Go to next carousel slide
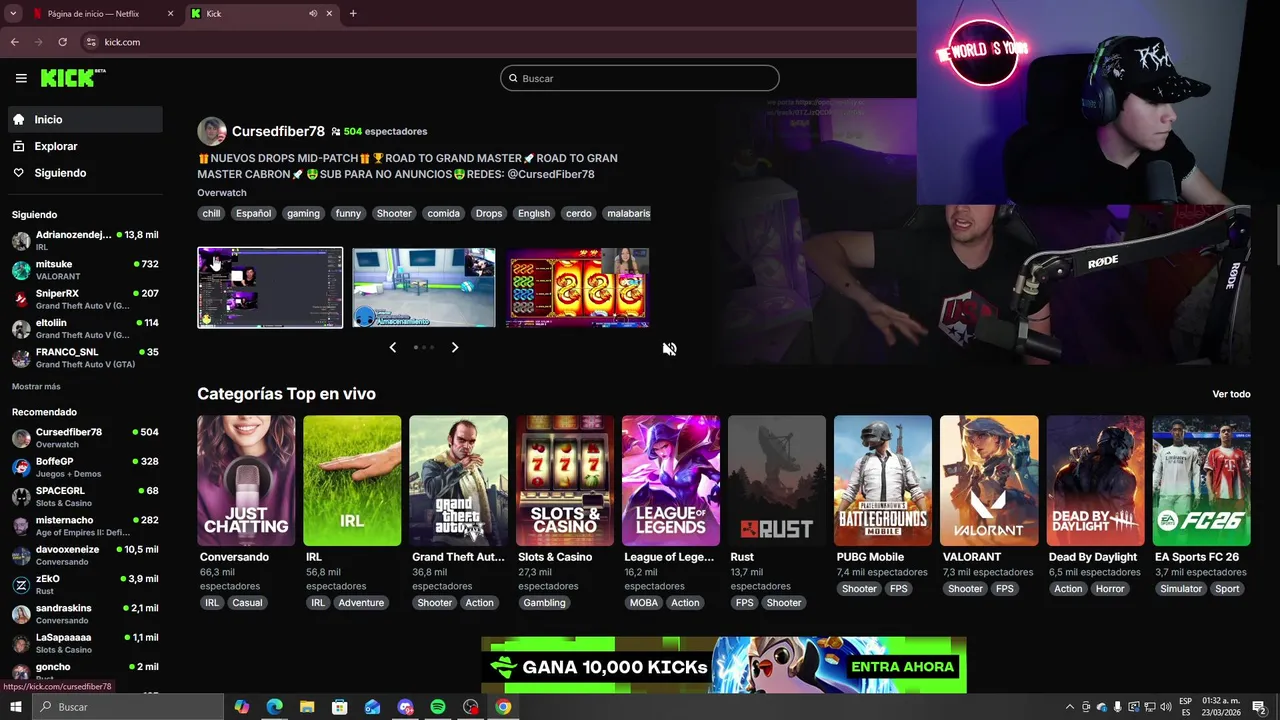The image size is (1280, 720). [x=455, y=347]
